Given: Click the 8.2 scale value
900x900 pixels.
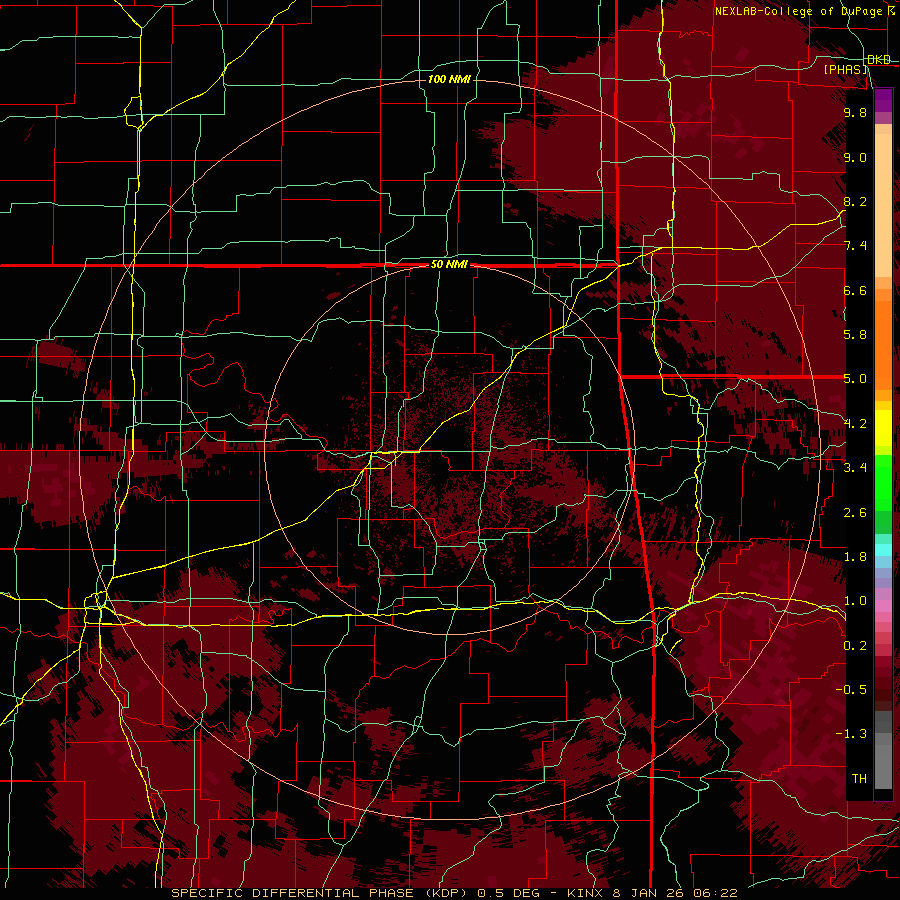Looking at the screenshot, I should click(855, 201).
